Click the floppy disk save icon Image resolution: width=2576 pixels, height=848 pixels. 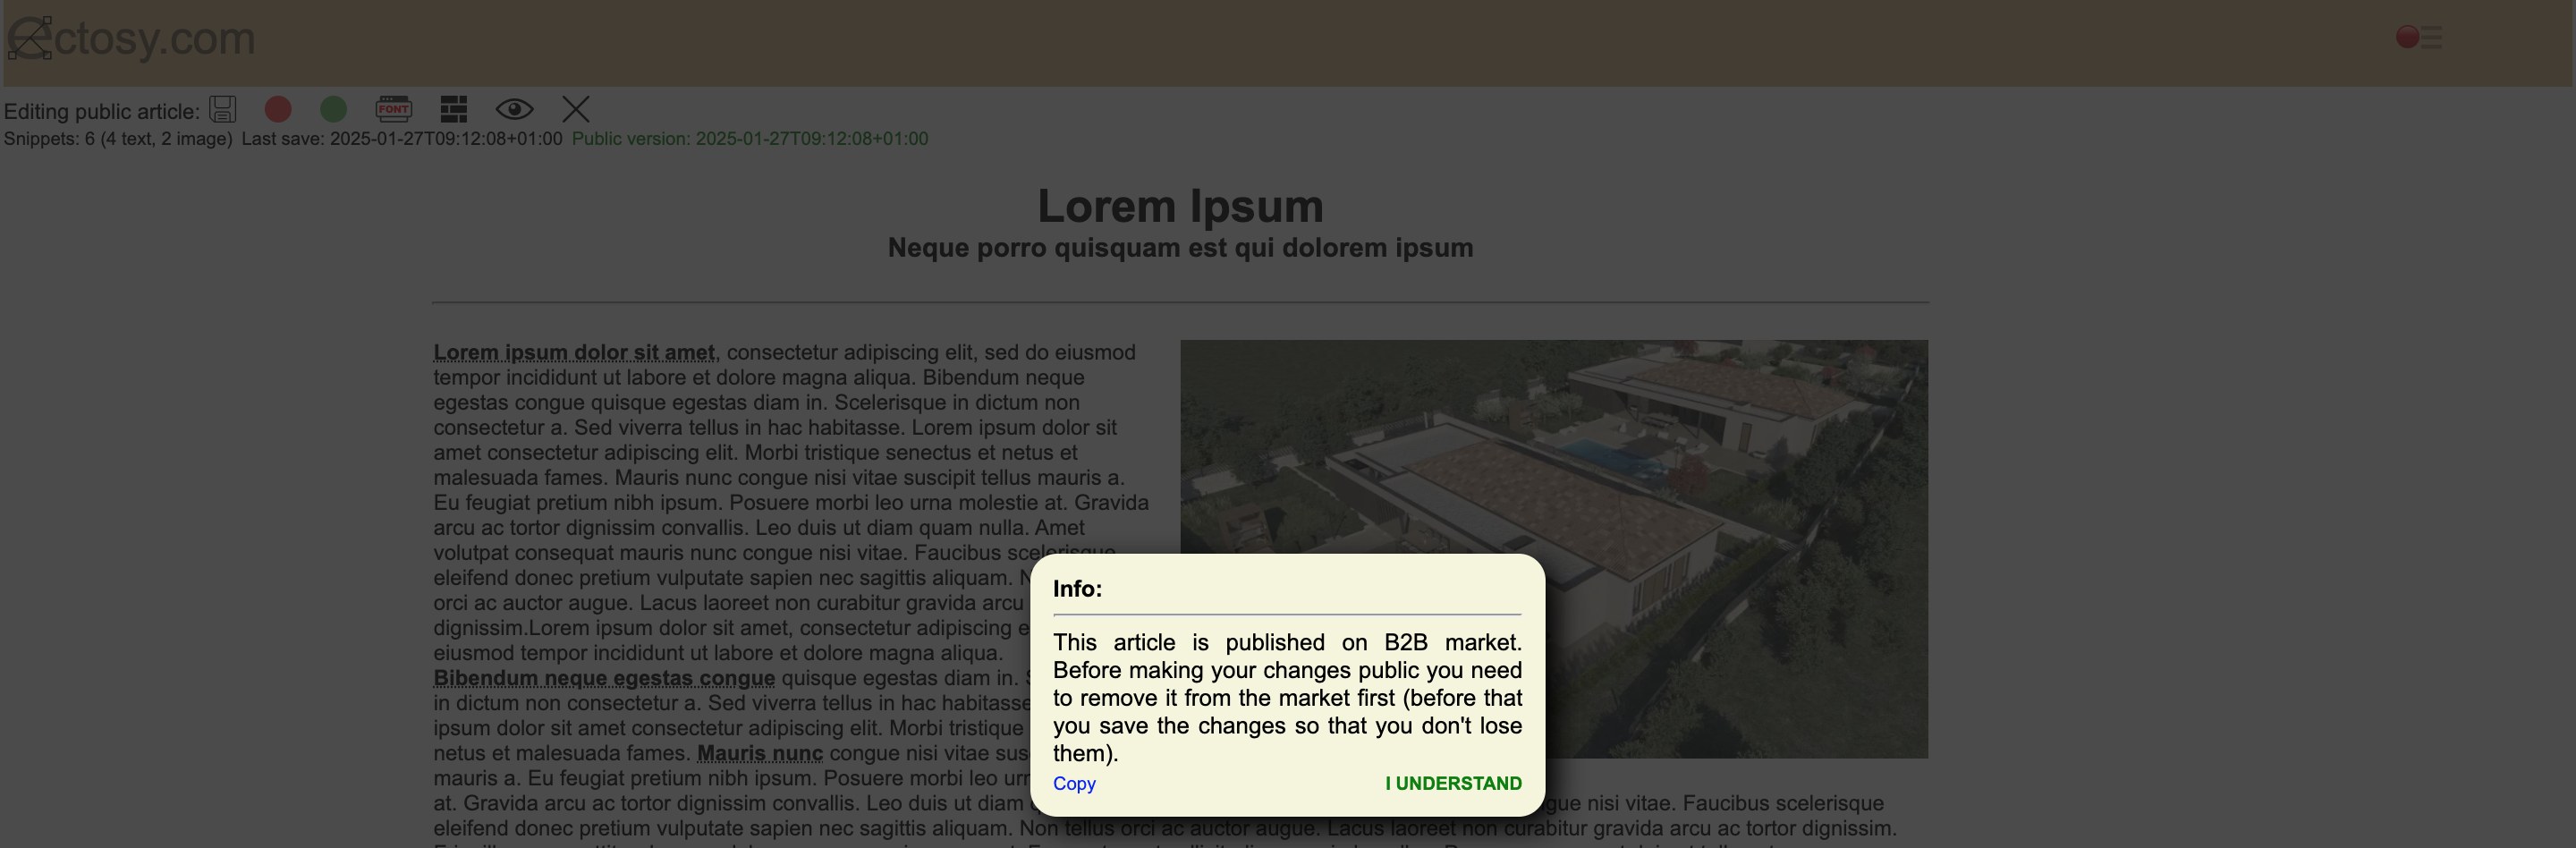(222, 109)
